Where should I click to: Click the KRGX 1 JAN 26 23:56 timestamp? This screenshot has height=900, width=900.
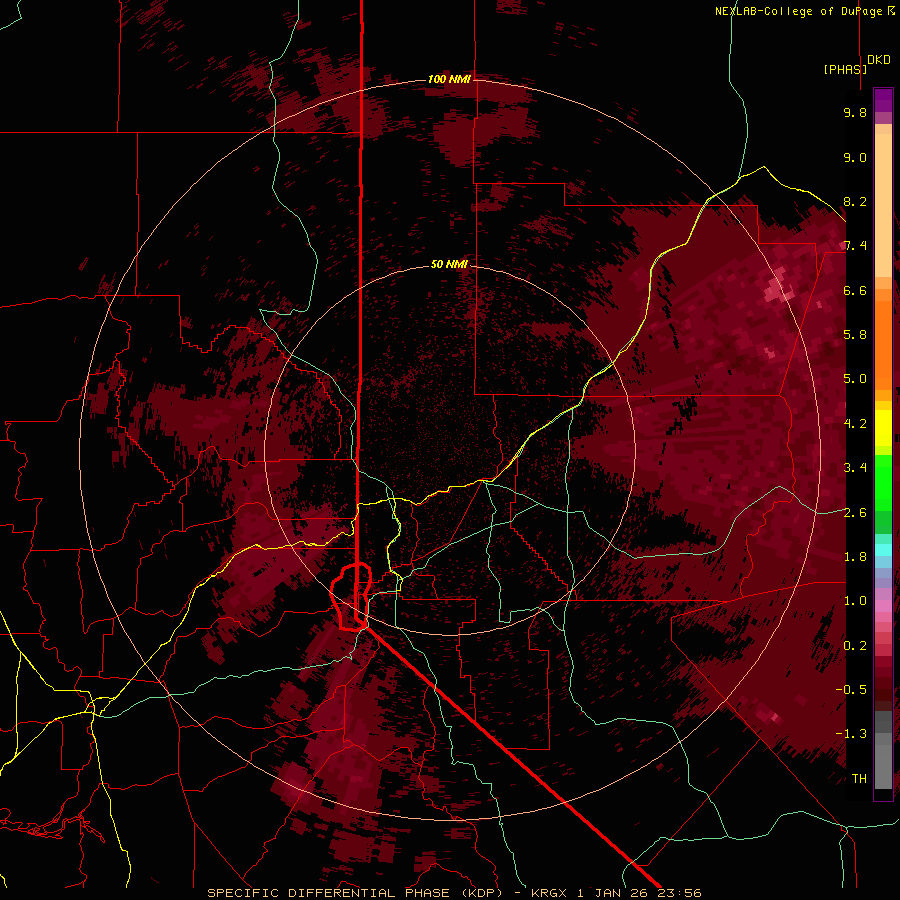pyautogui.click(x=616, y=893)
